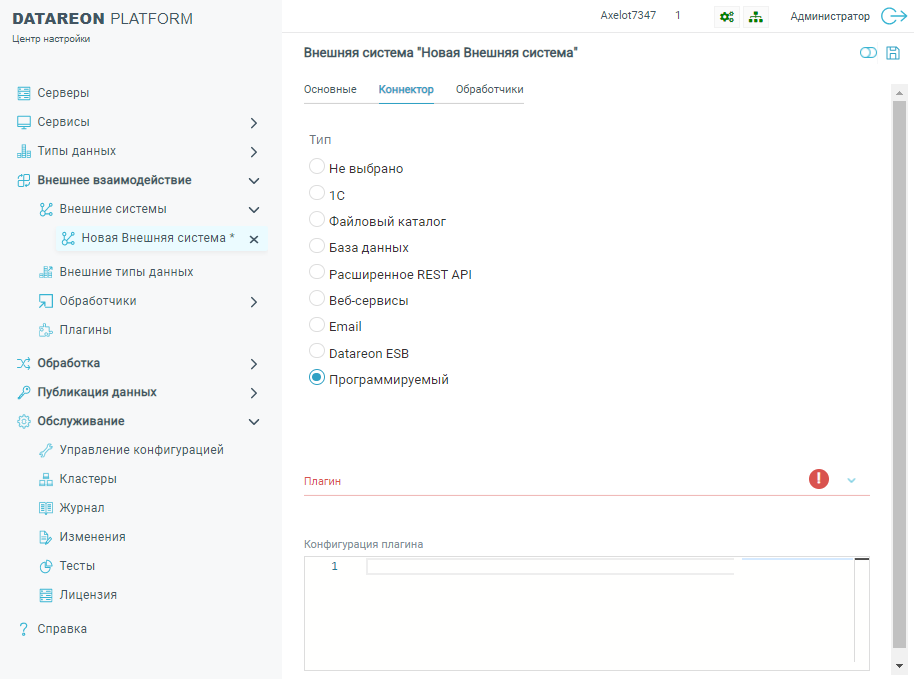The image size is (914, 679).
Task: Collapse the Обслуживание section
Action: click(254, 422)
